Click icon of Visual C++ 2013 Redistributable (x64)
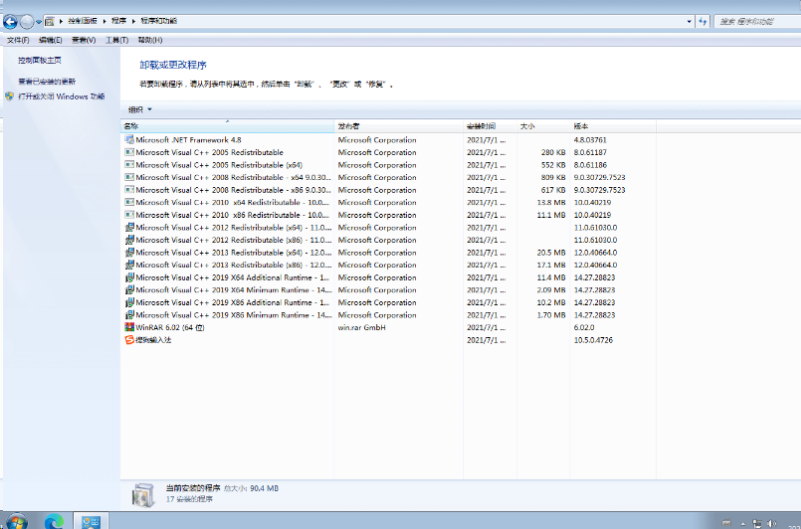 click(x=129, y=252)
